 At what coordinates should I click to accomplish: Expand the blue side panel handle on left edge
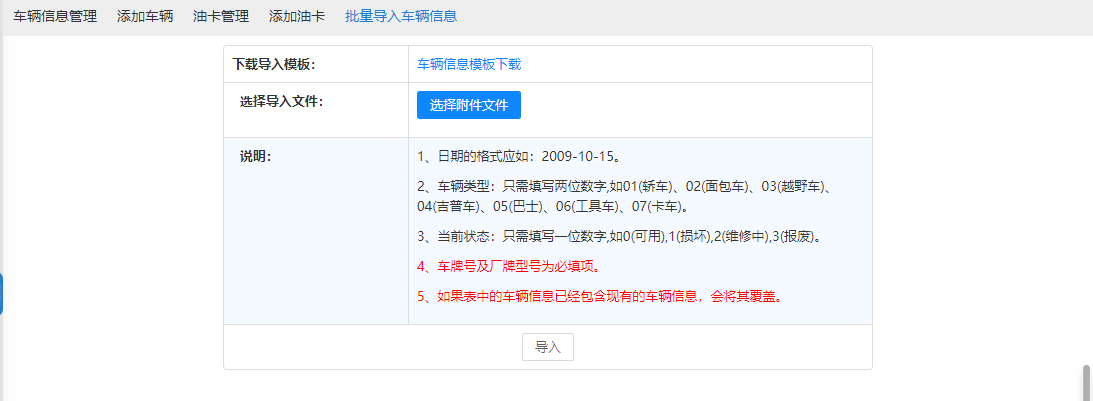coord(2,293)
